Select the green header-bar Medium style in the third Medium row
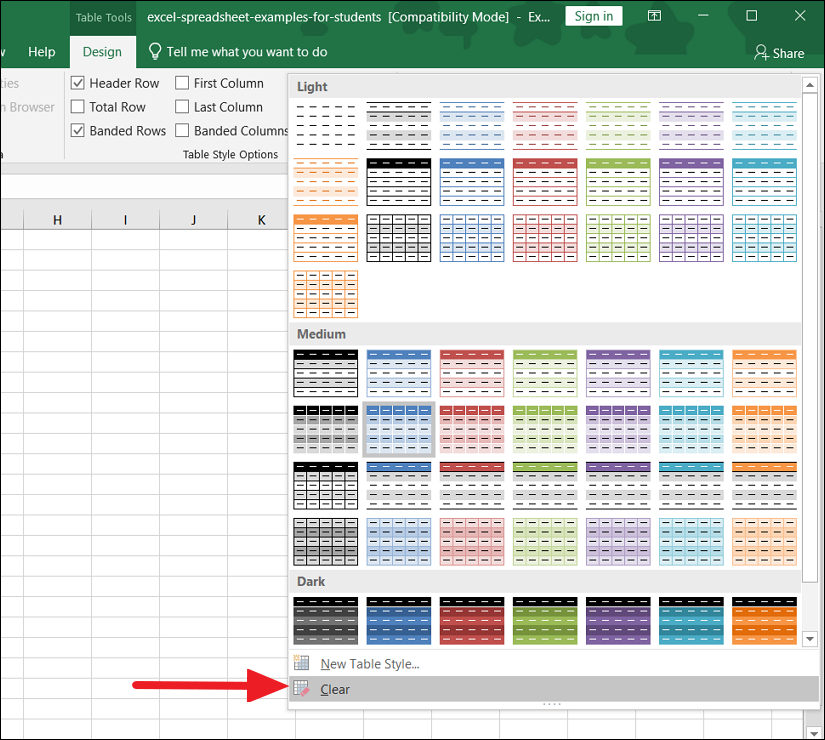This screenshot has height=740, width=825. pyautogui.click(x=545, y=486)
